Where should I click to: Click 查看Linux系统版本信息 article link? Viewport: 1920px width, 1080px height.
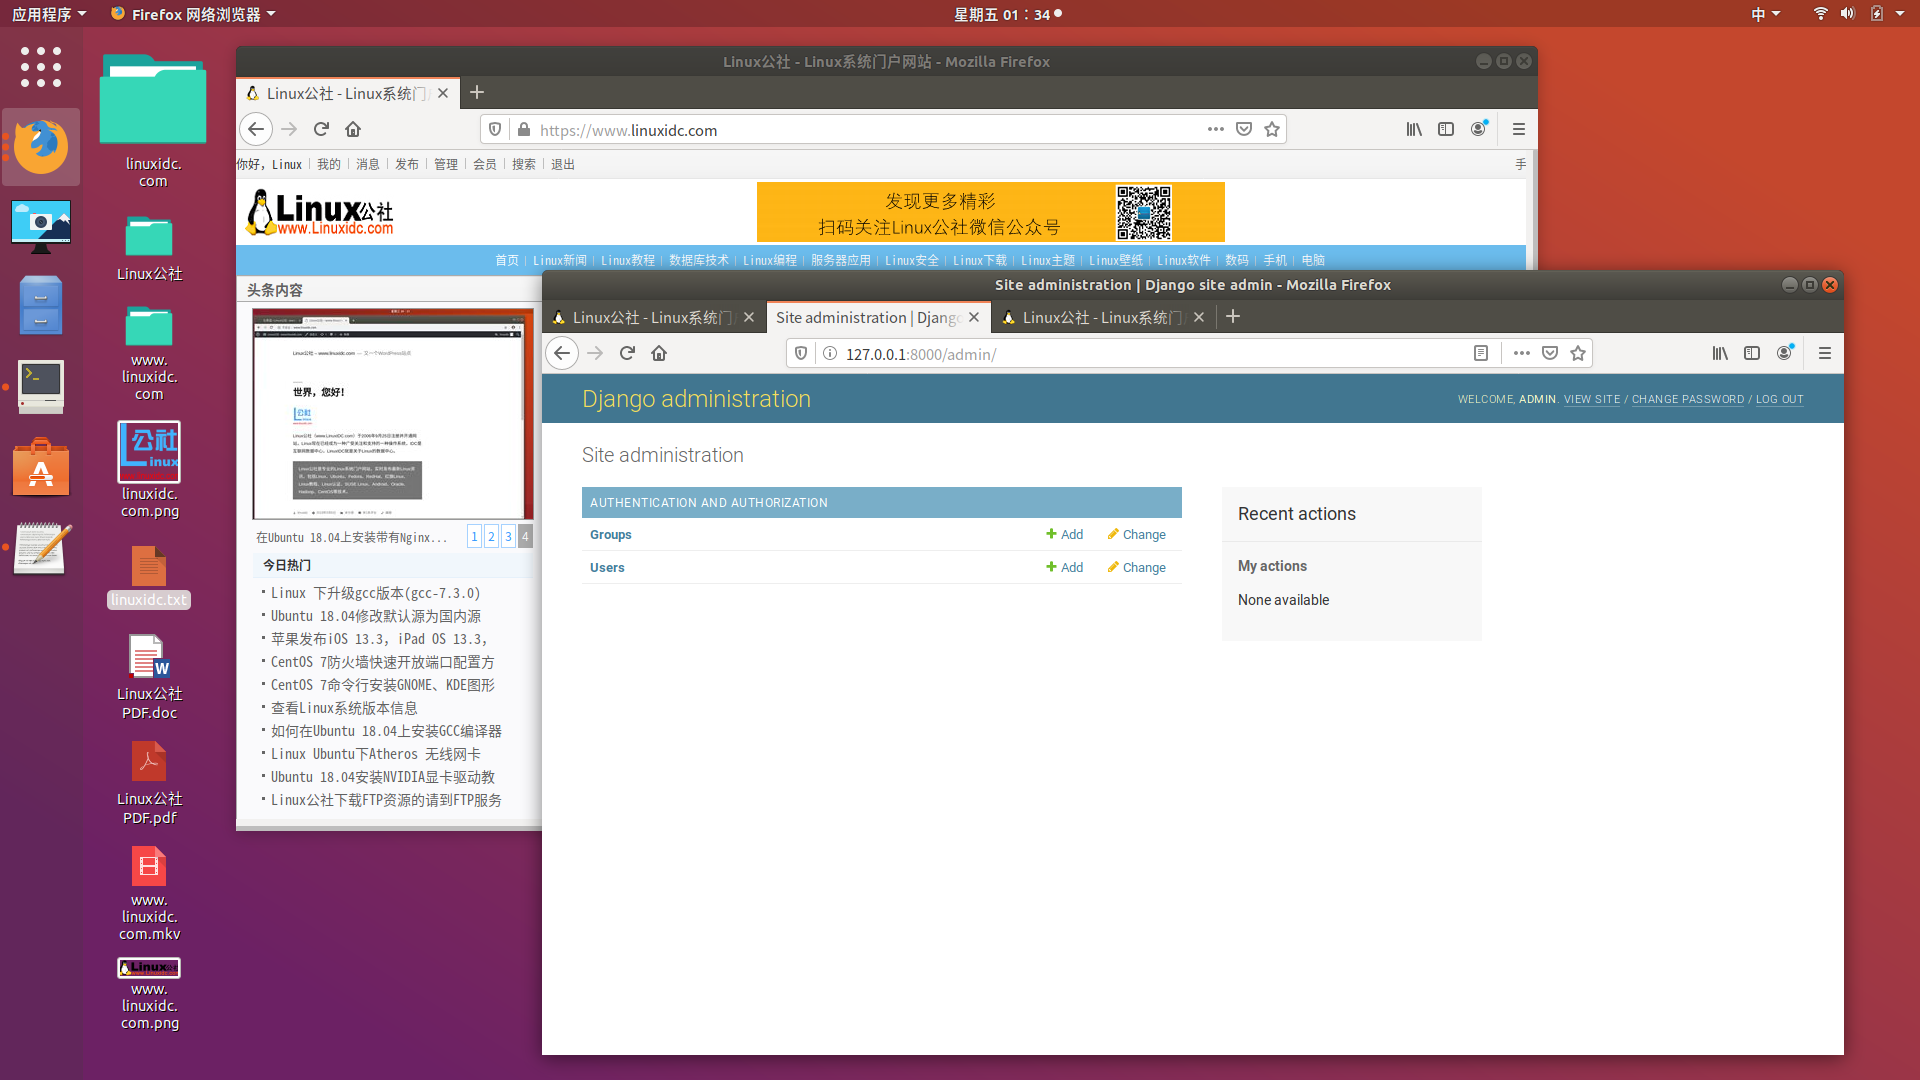coord(344,708)
